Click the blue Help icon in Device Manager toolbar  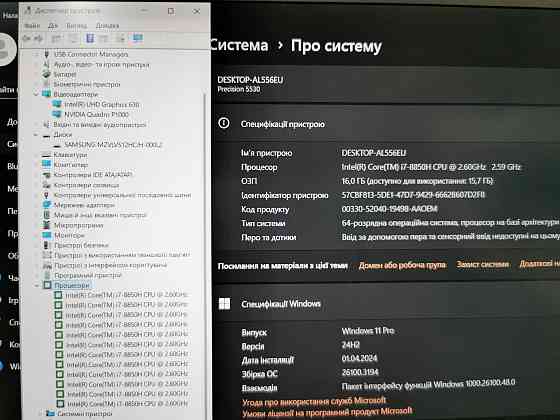pyautogui.click(x=90, y=38)
